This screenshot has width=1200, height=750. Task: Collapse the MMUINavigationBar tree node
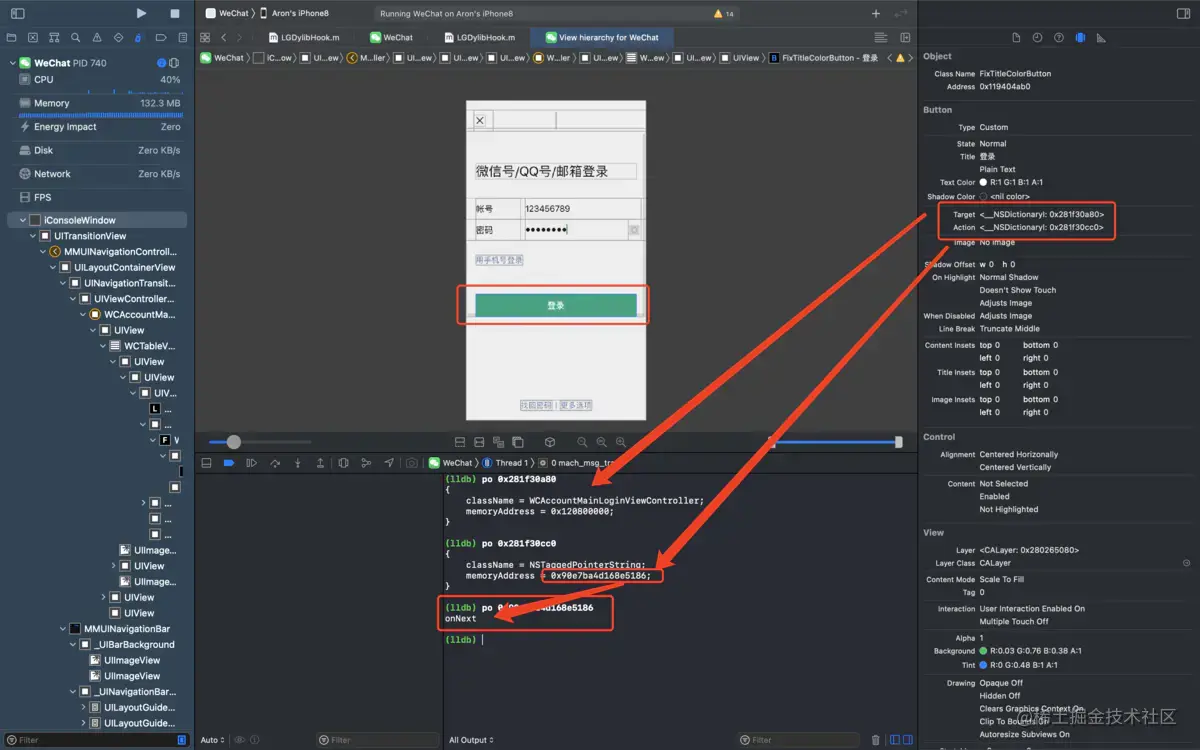63,629
